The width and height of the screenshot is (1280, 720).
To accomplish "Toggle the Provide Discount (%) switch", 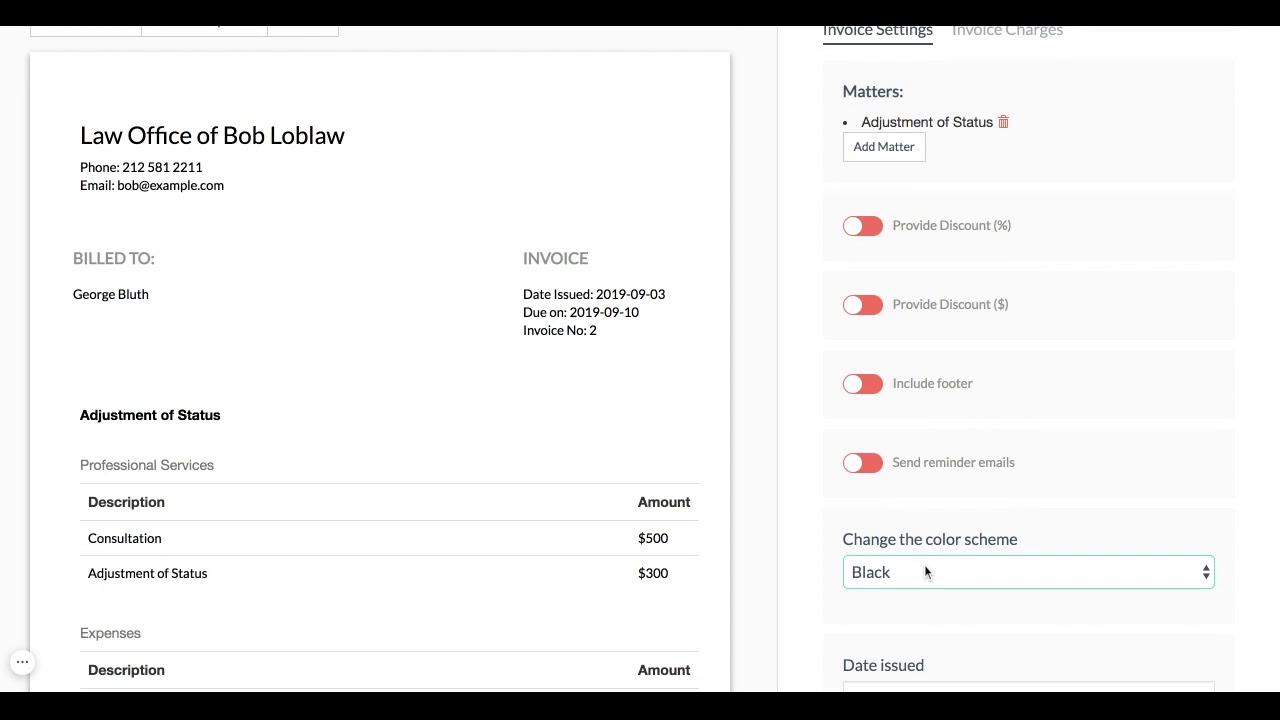I will [x=862, y=226].
